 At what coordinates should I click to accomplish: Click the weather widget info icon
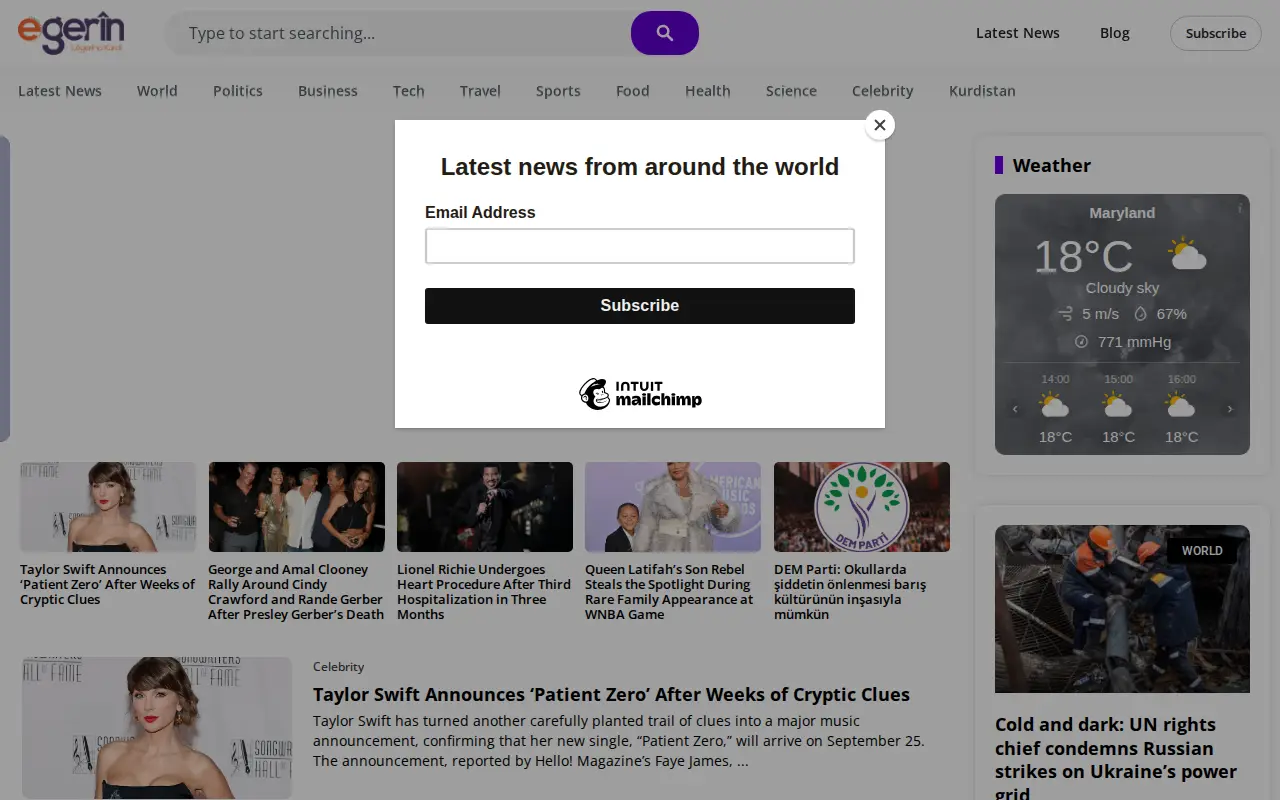click(x=1240, y=209)
